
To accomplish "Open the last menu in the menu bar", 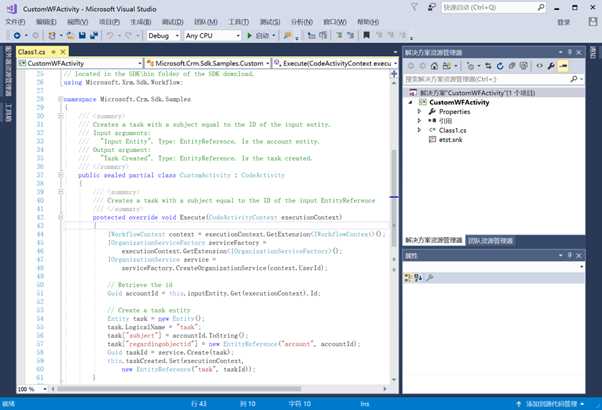I will click(x=368, y=22).
